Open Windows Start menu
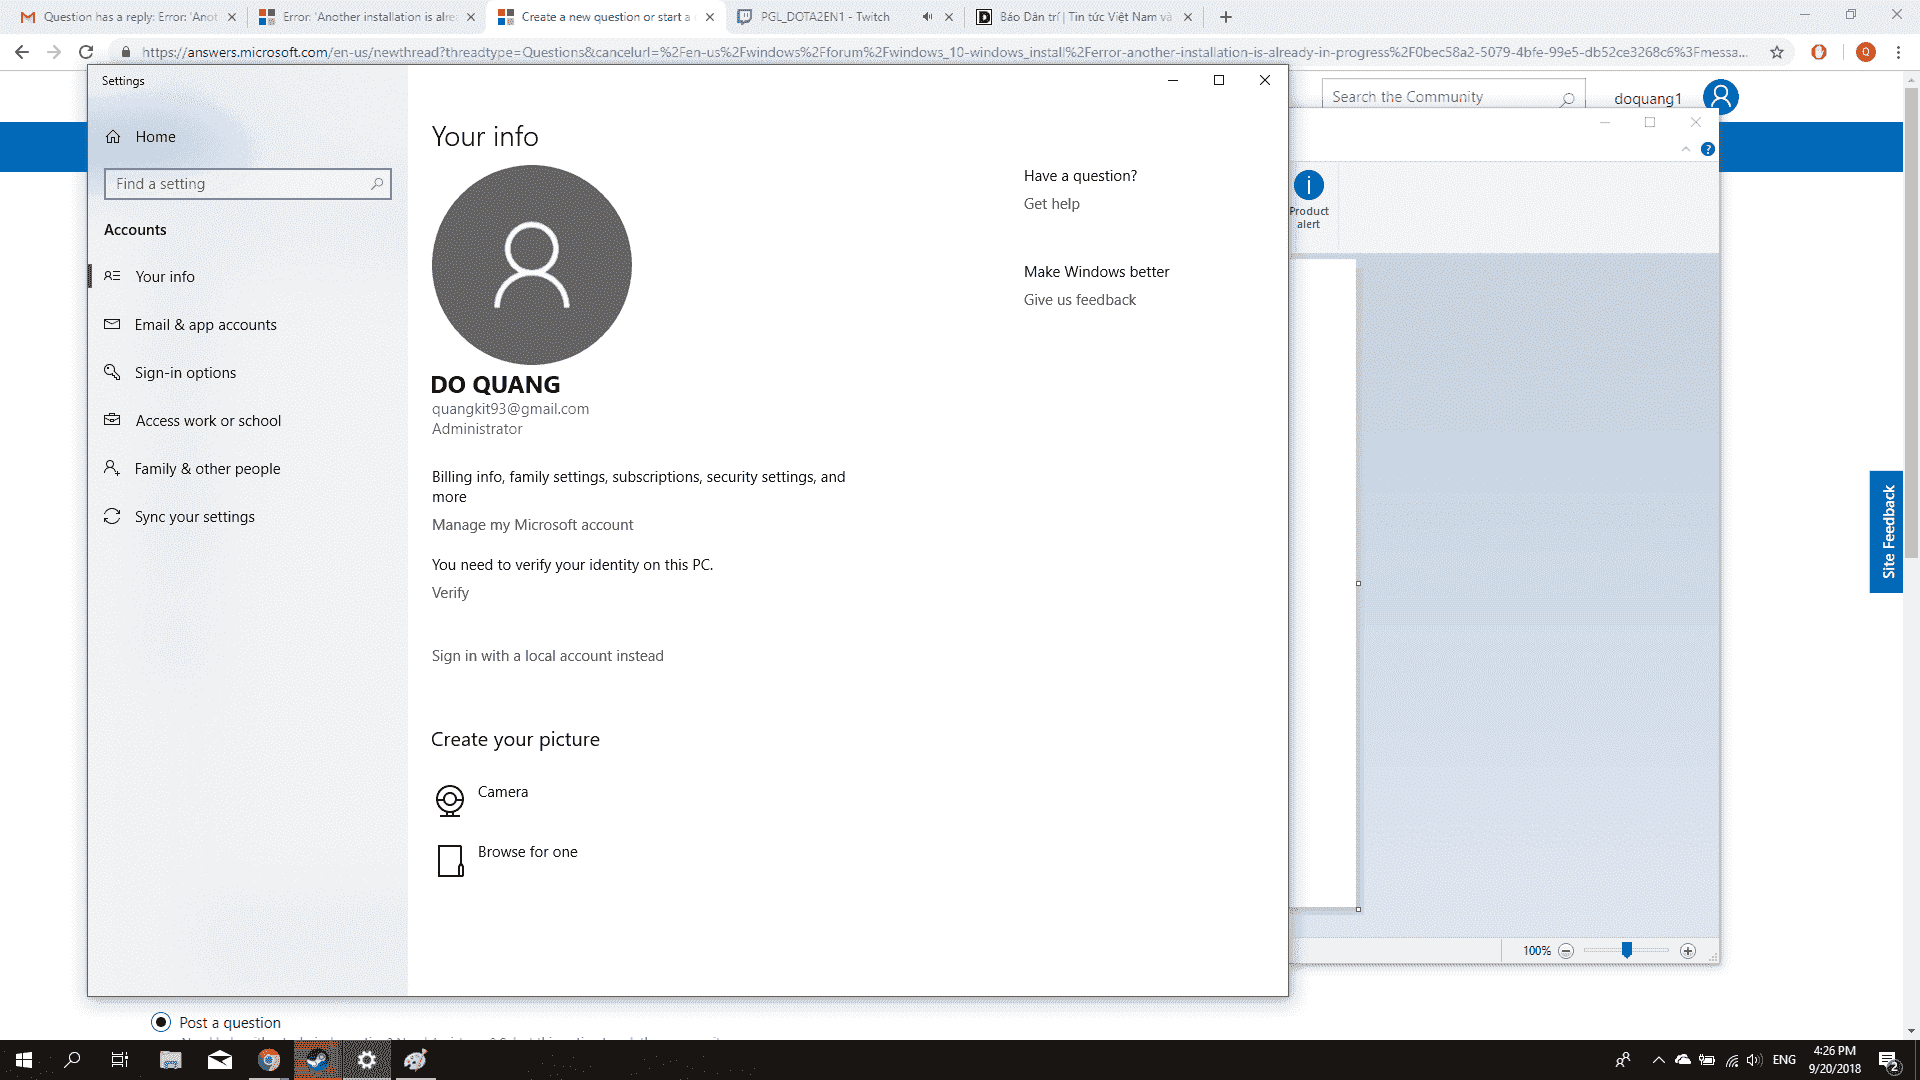This screenshot has height=1080, width=1920. 24,1060
